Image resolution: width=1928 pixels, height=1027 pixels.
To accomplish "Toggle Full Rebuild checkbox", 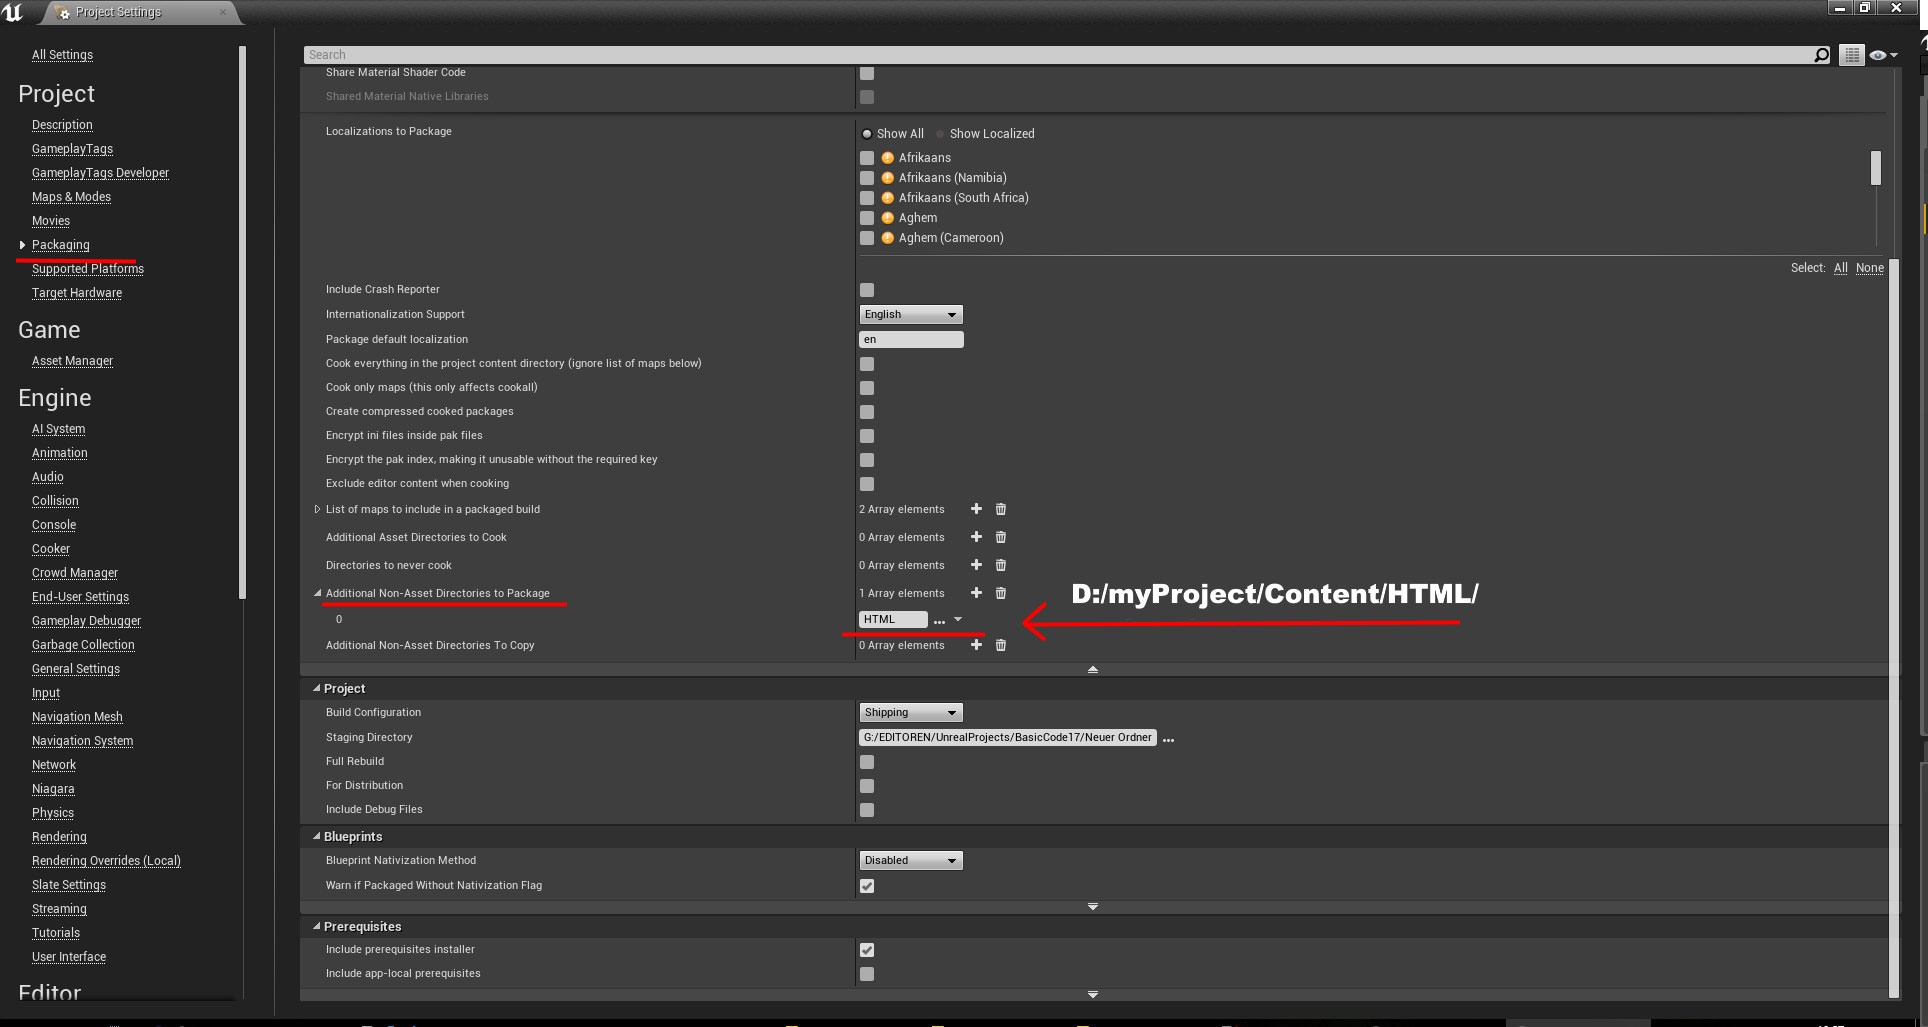I will (x=867, y=762).
